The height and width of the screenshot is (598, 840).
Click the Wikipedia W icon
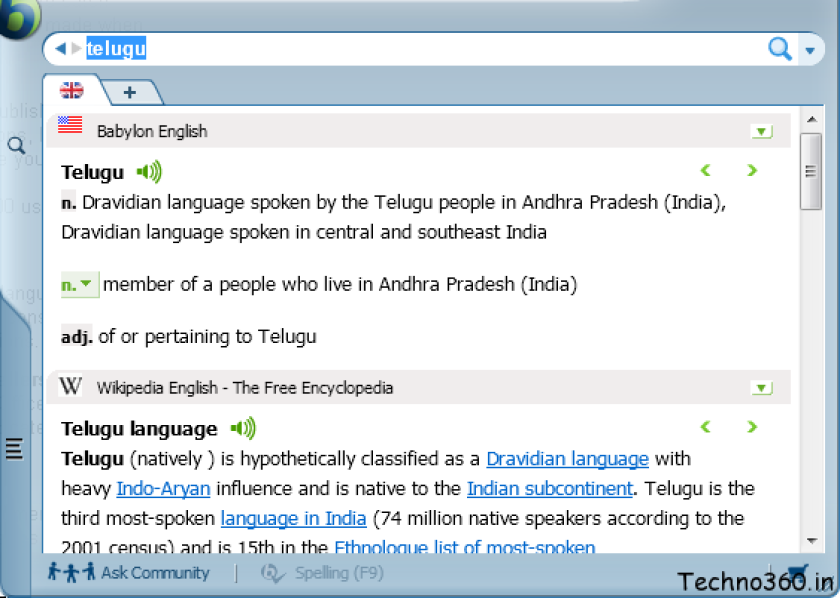tap(70, 385)
